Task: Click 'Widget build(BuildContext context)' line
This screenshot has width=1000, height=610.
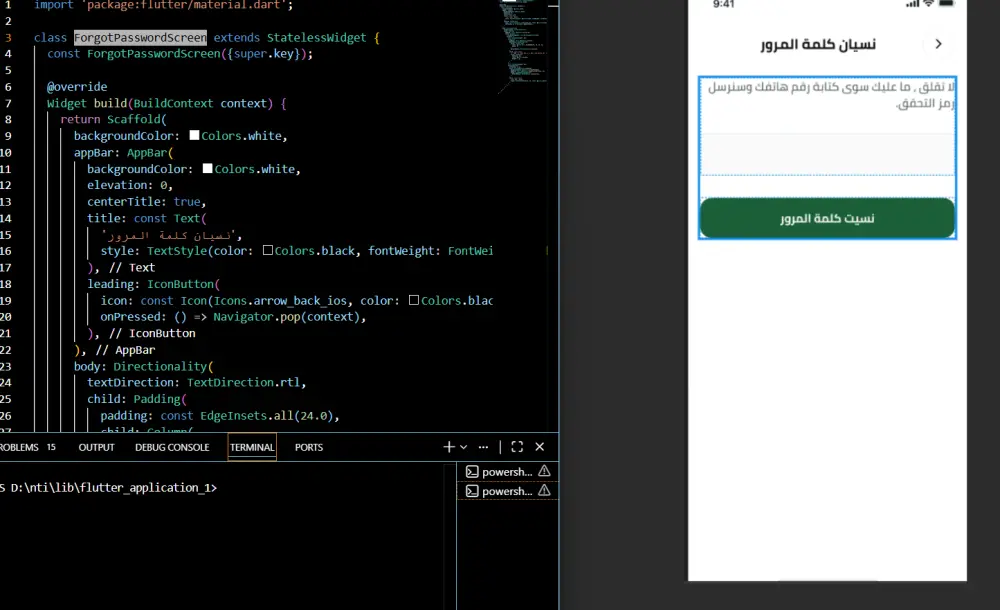Action: (166, 103)
